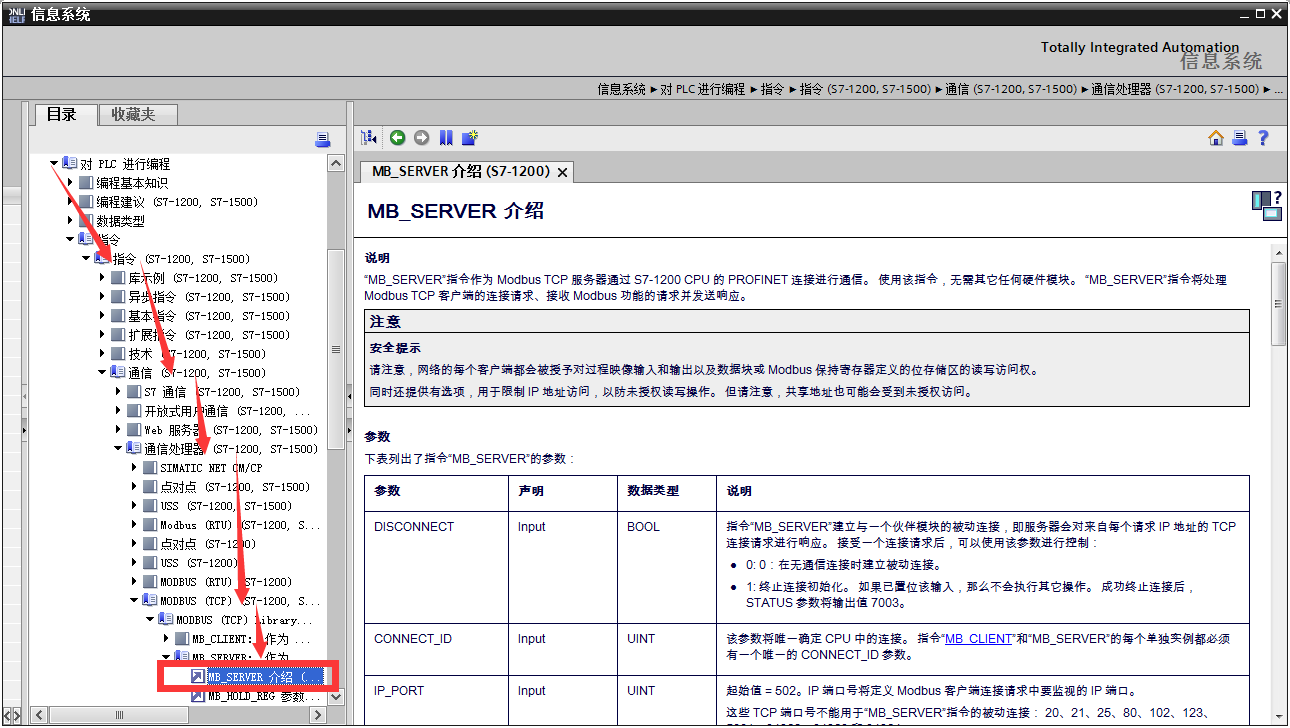This screenshot has height=728, width=1290.
Task: Click the gray book icon of 编程基本知识
Action: tap(86, 183)
